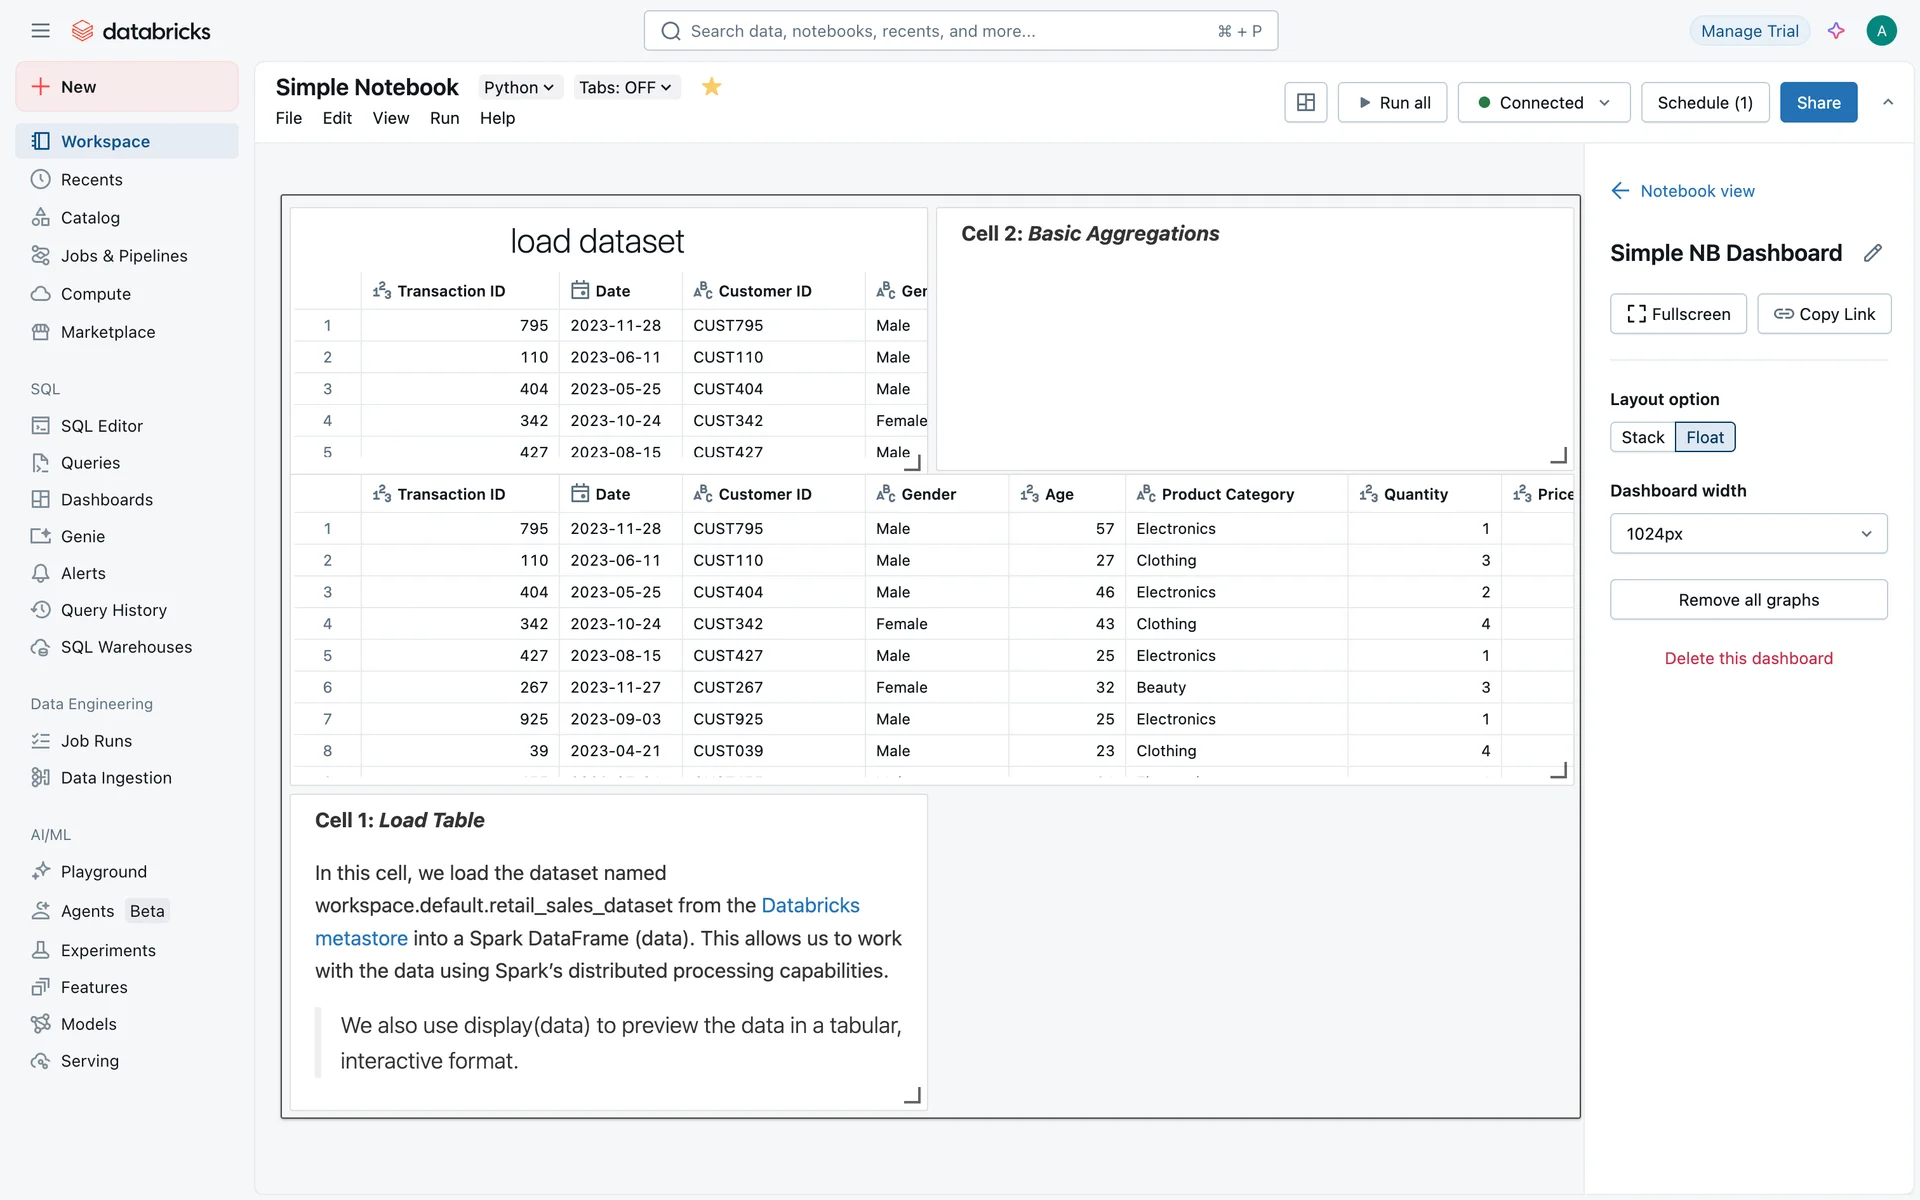
Task: Select the Float layout option
Action: click(x=1704, y=437)
